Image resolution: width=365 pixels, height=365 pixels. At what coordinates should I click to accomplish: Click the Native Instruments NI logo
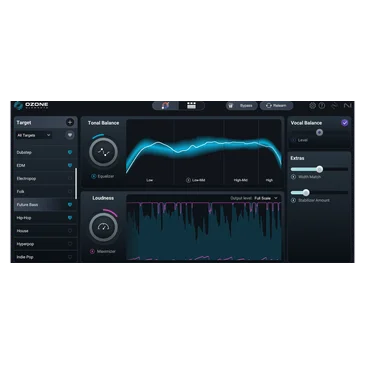(348, 106)
